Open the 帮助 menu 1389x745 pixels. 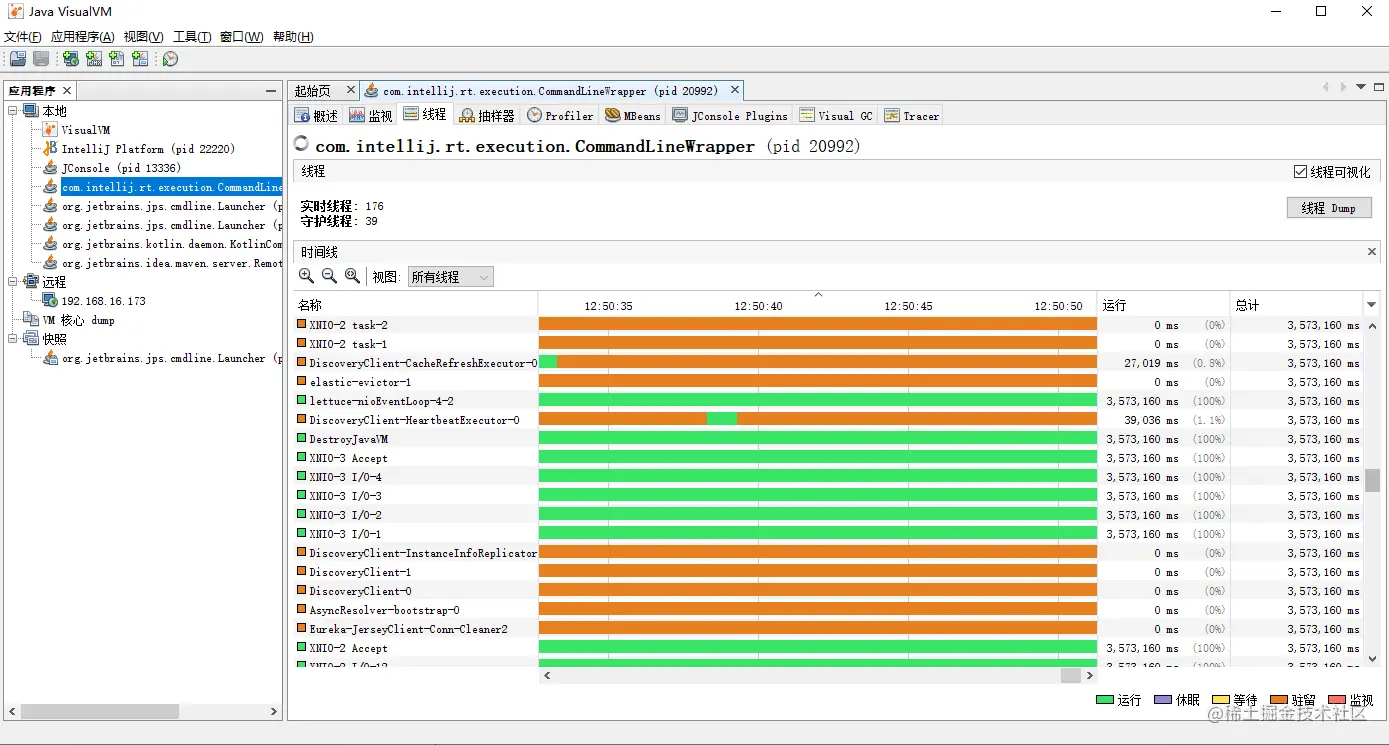(x=293, y=37)
